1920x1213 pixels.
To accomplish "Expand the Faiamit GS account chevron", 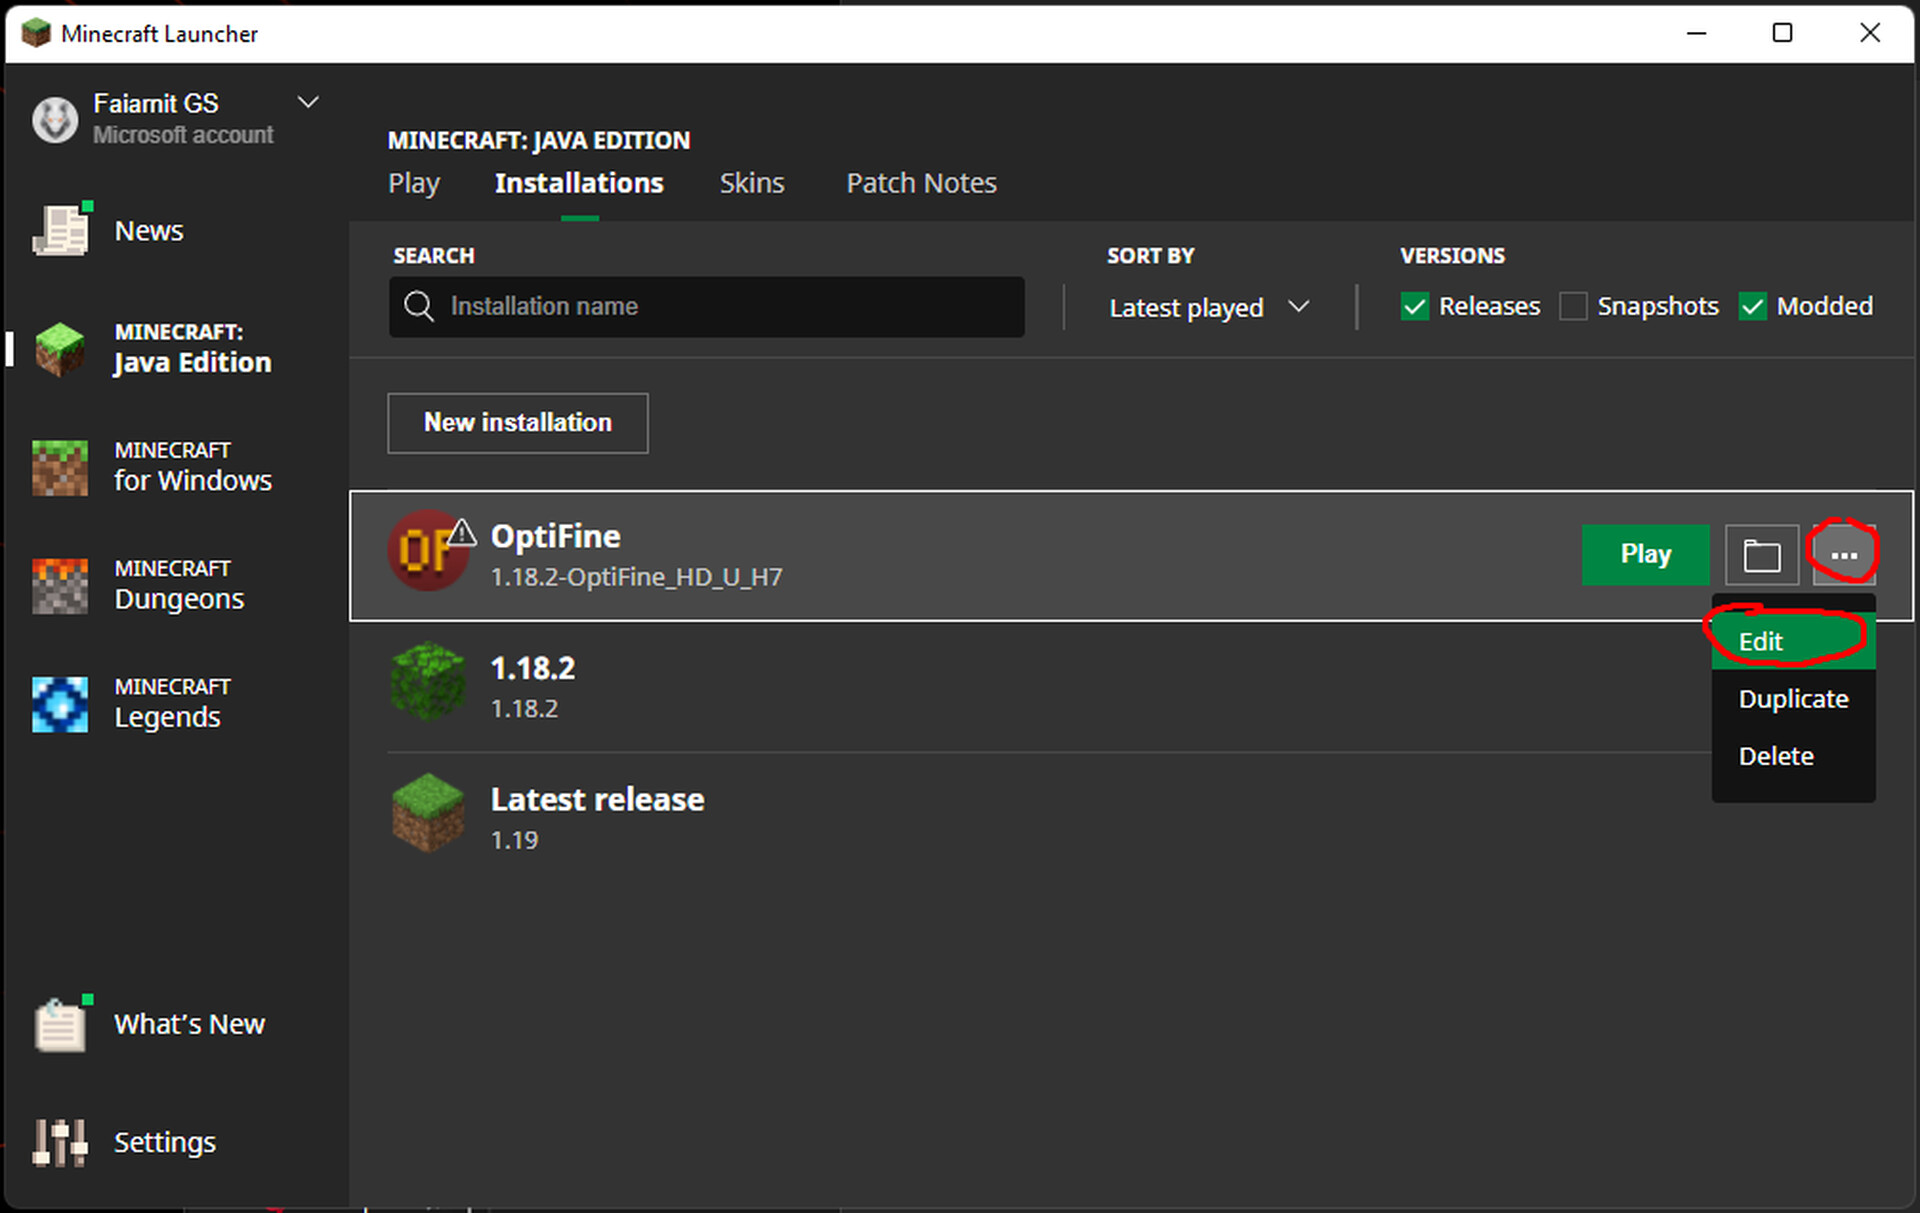I will (308, 103).
